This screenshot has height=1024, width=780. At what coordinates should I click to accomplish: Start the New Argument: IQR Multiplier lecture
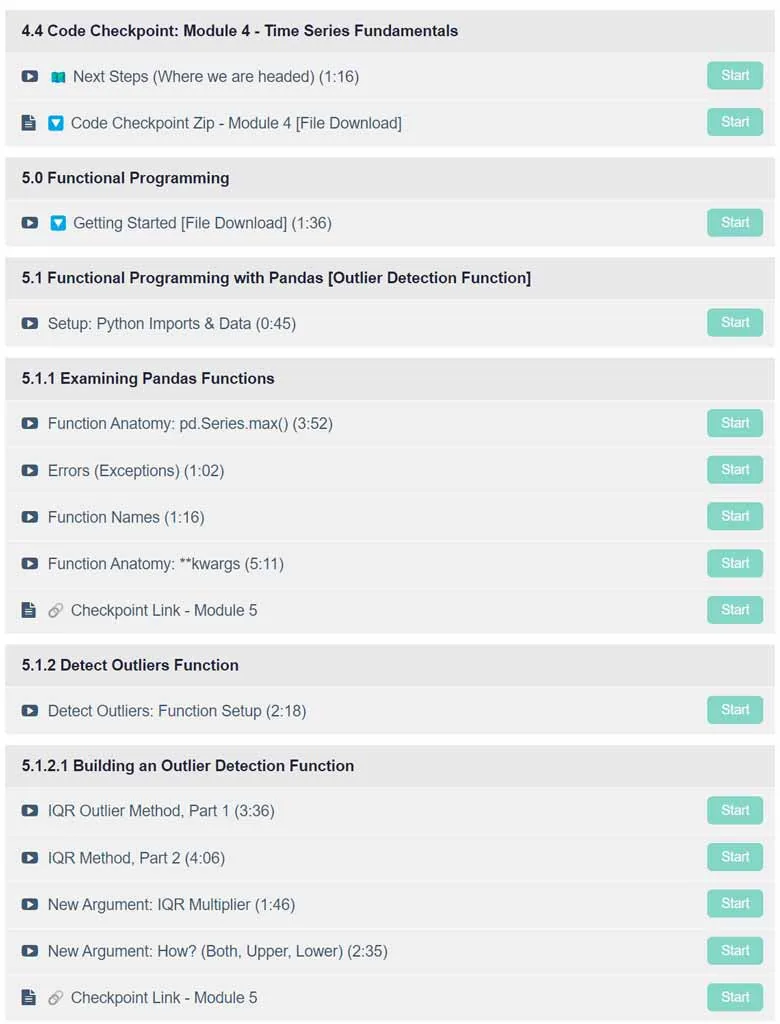[735, 903]
